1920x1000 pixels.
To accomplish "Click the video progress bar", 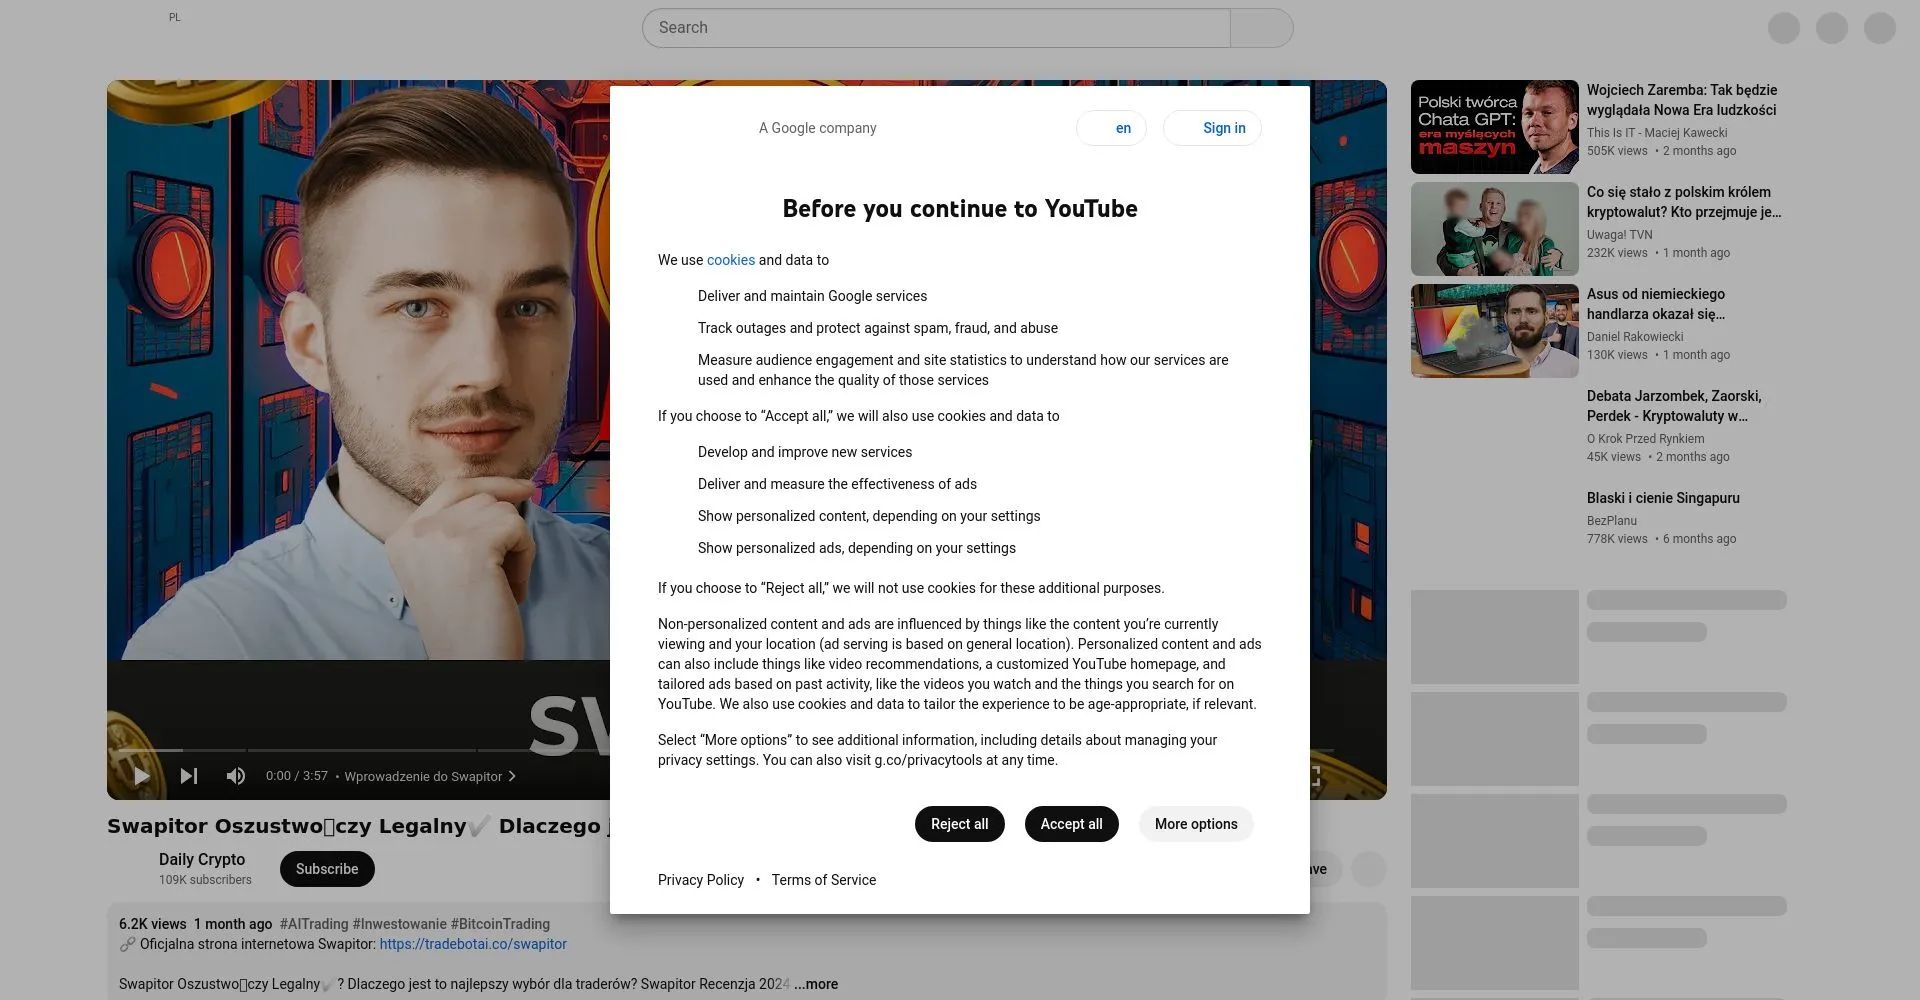I will point(364,750).
